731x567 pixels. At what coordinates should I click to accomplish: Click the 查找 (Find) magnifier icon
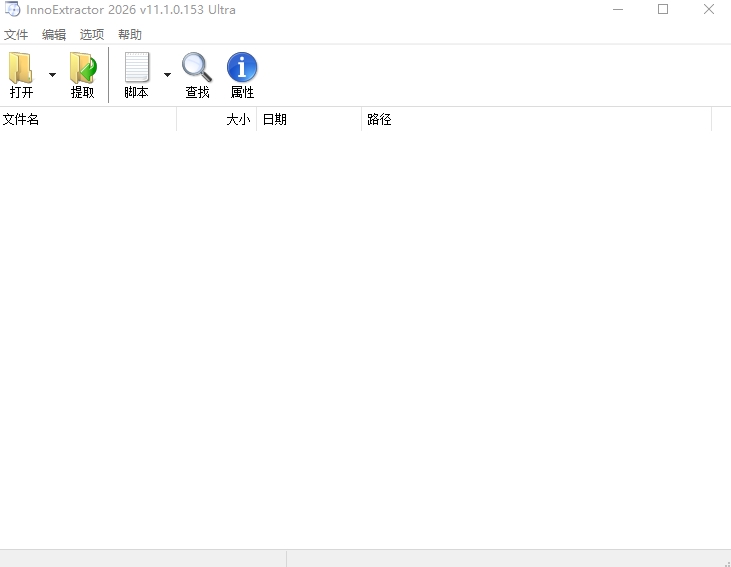pos(197,68)
